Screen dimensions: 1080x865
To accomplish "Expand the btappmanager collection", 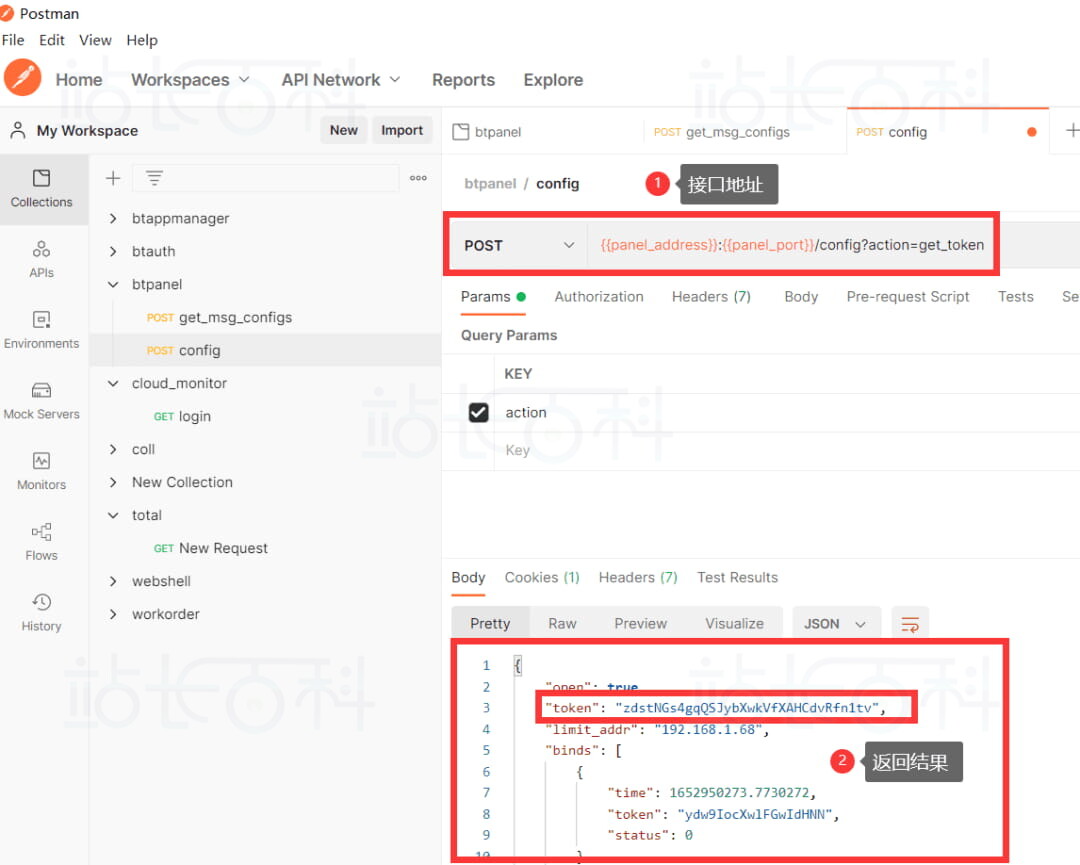I will click(113, 218).
